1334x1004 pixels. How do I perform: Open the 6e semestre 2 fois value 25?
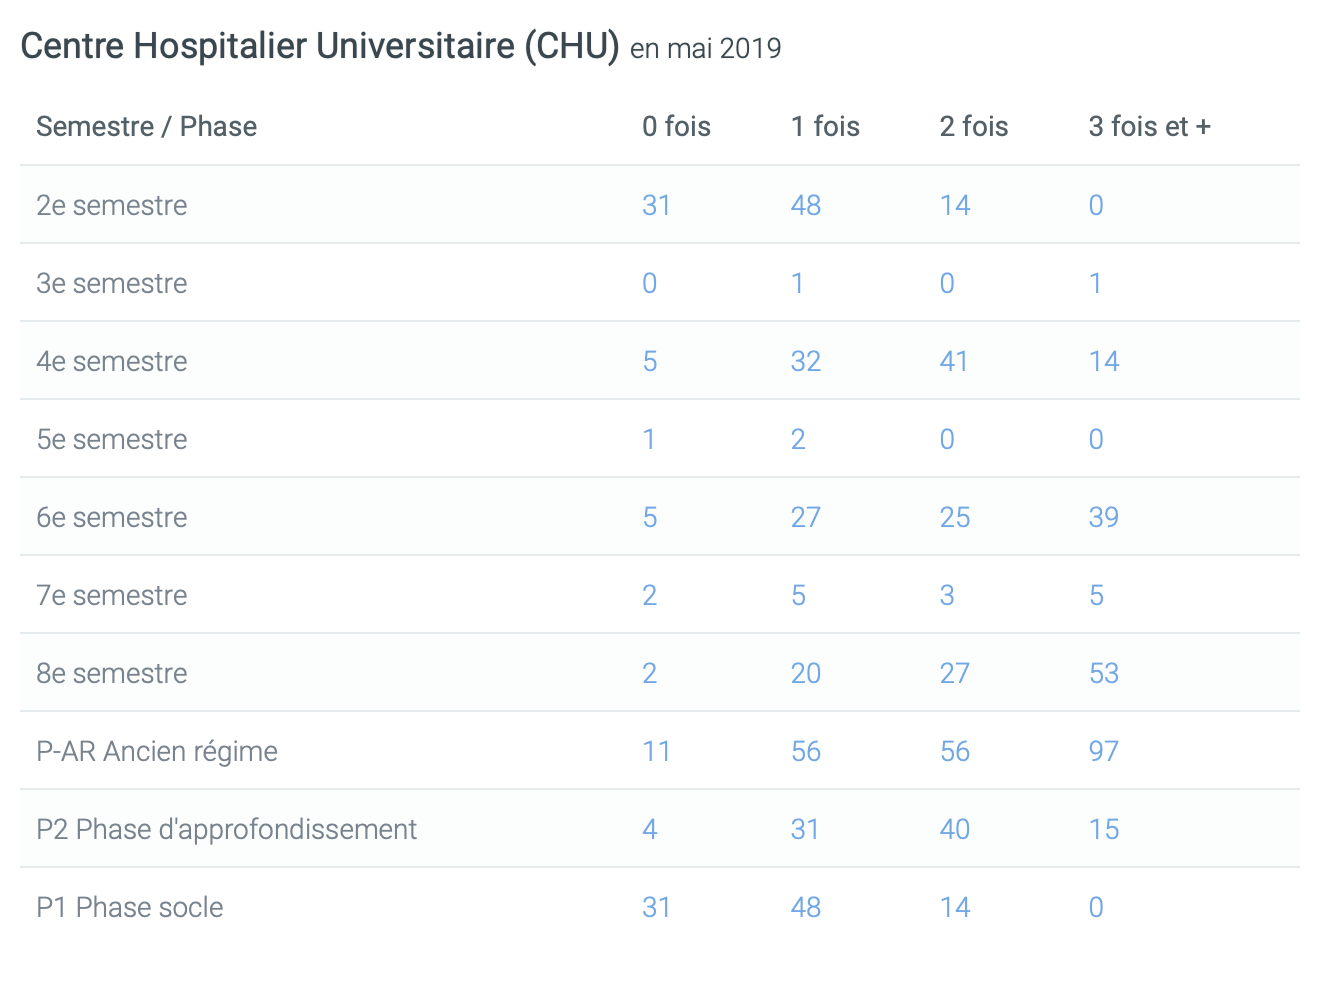[x=954, y=517]
